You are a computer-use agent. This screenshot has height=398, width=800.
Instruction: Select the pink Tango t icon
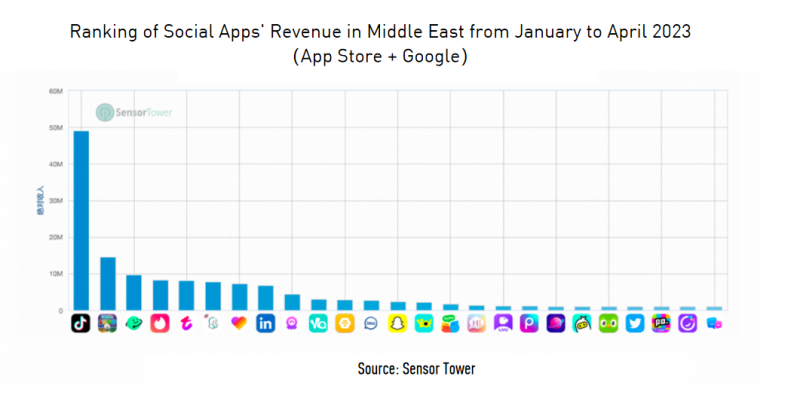[x=186, y=323]
